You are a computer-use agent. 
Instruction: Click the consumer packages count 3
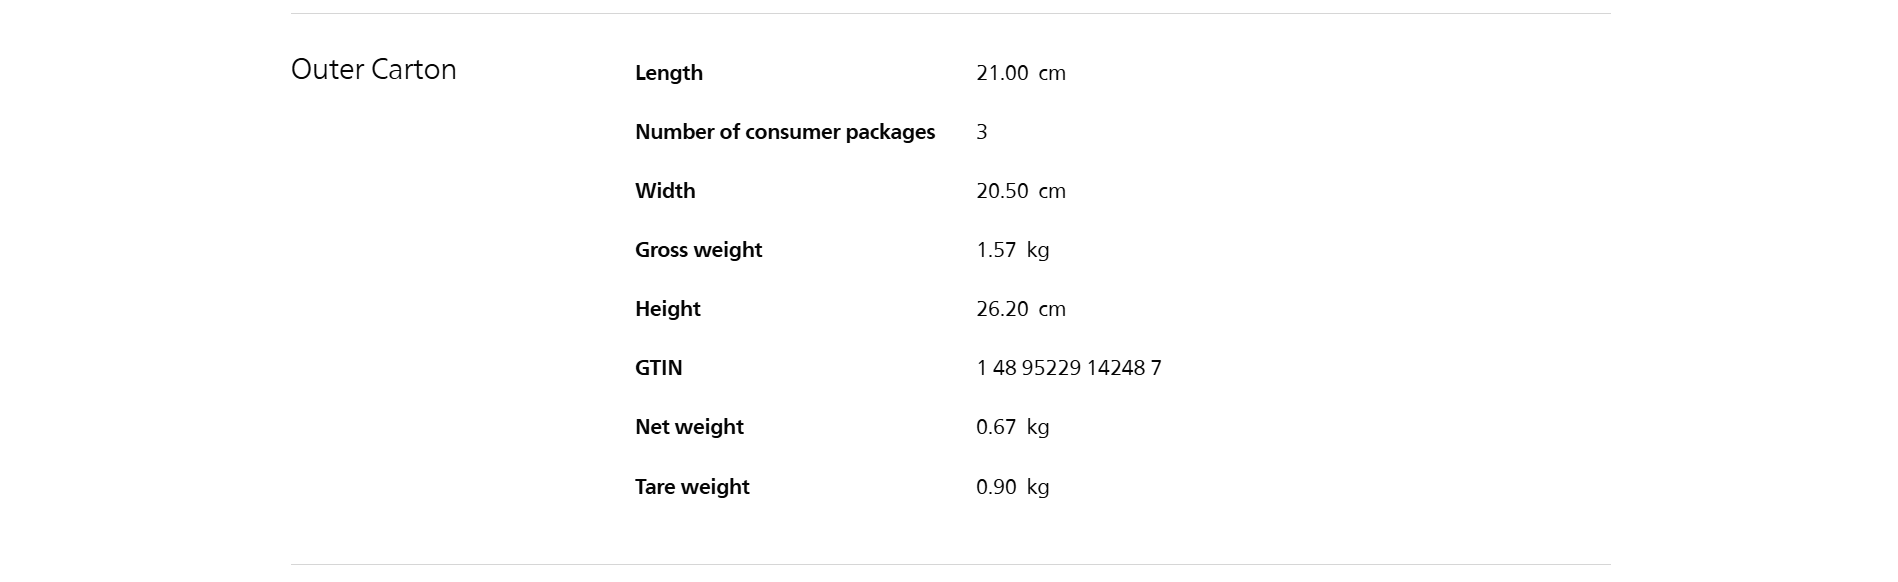[981, 132]
